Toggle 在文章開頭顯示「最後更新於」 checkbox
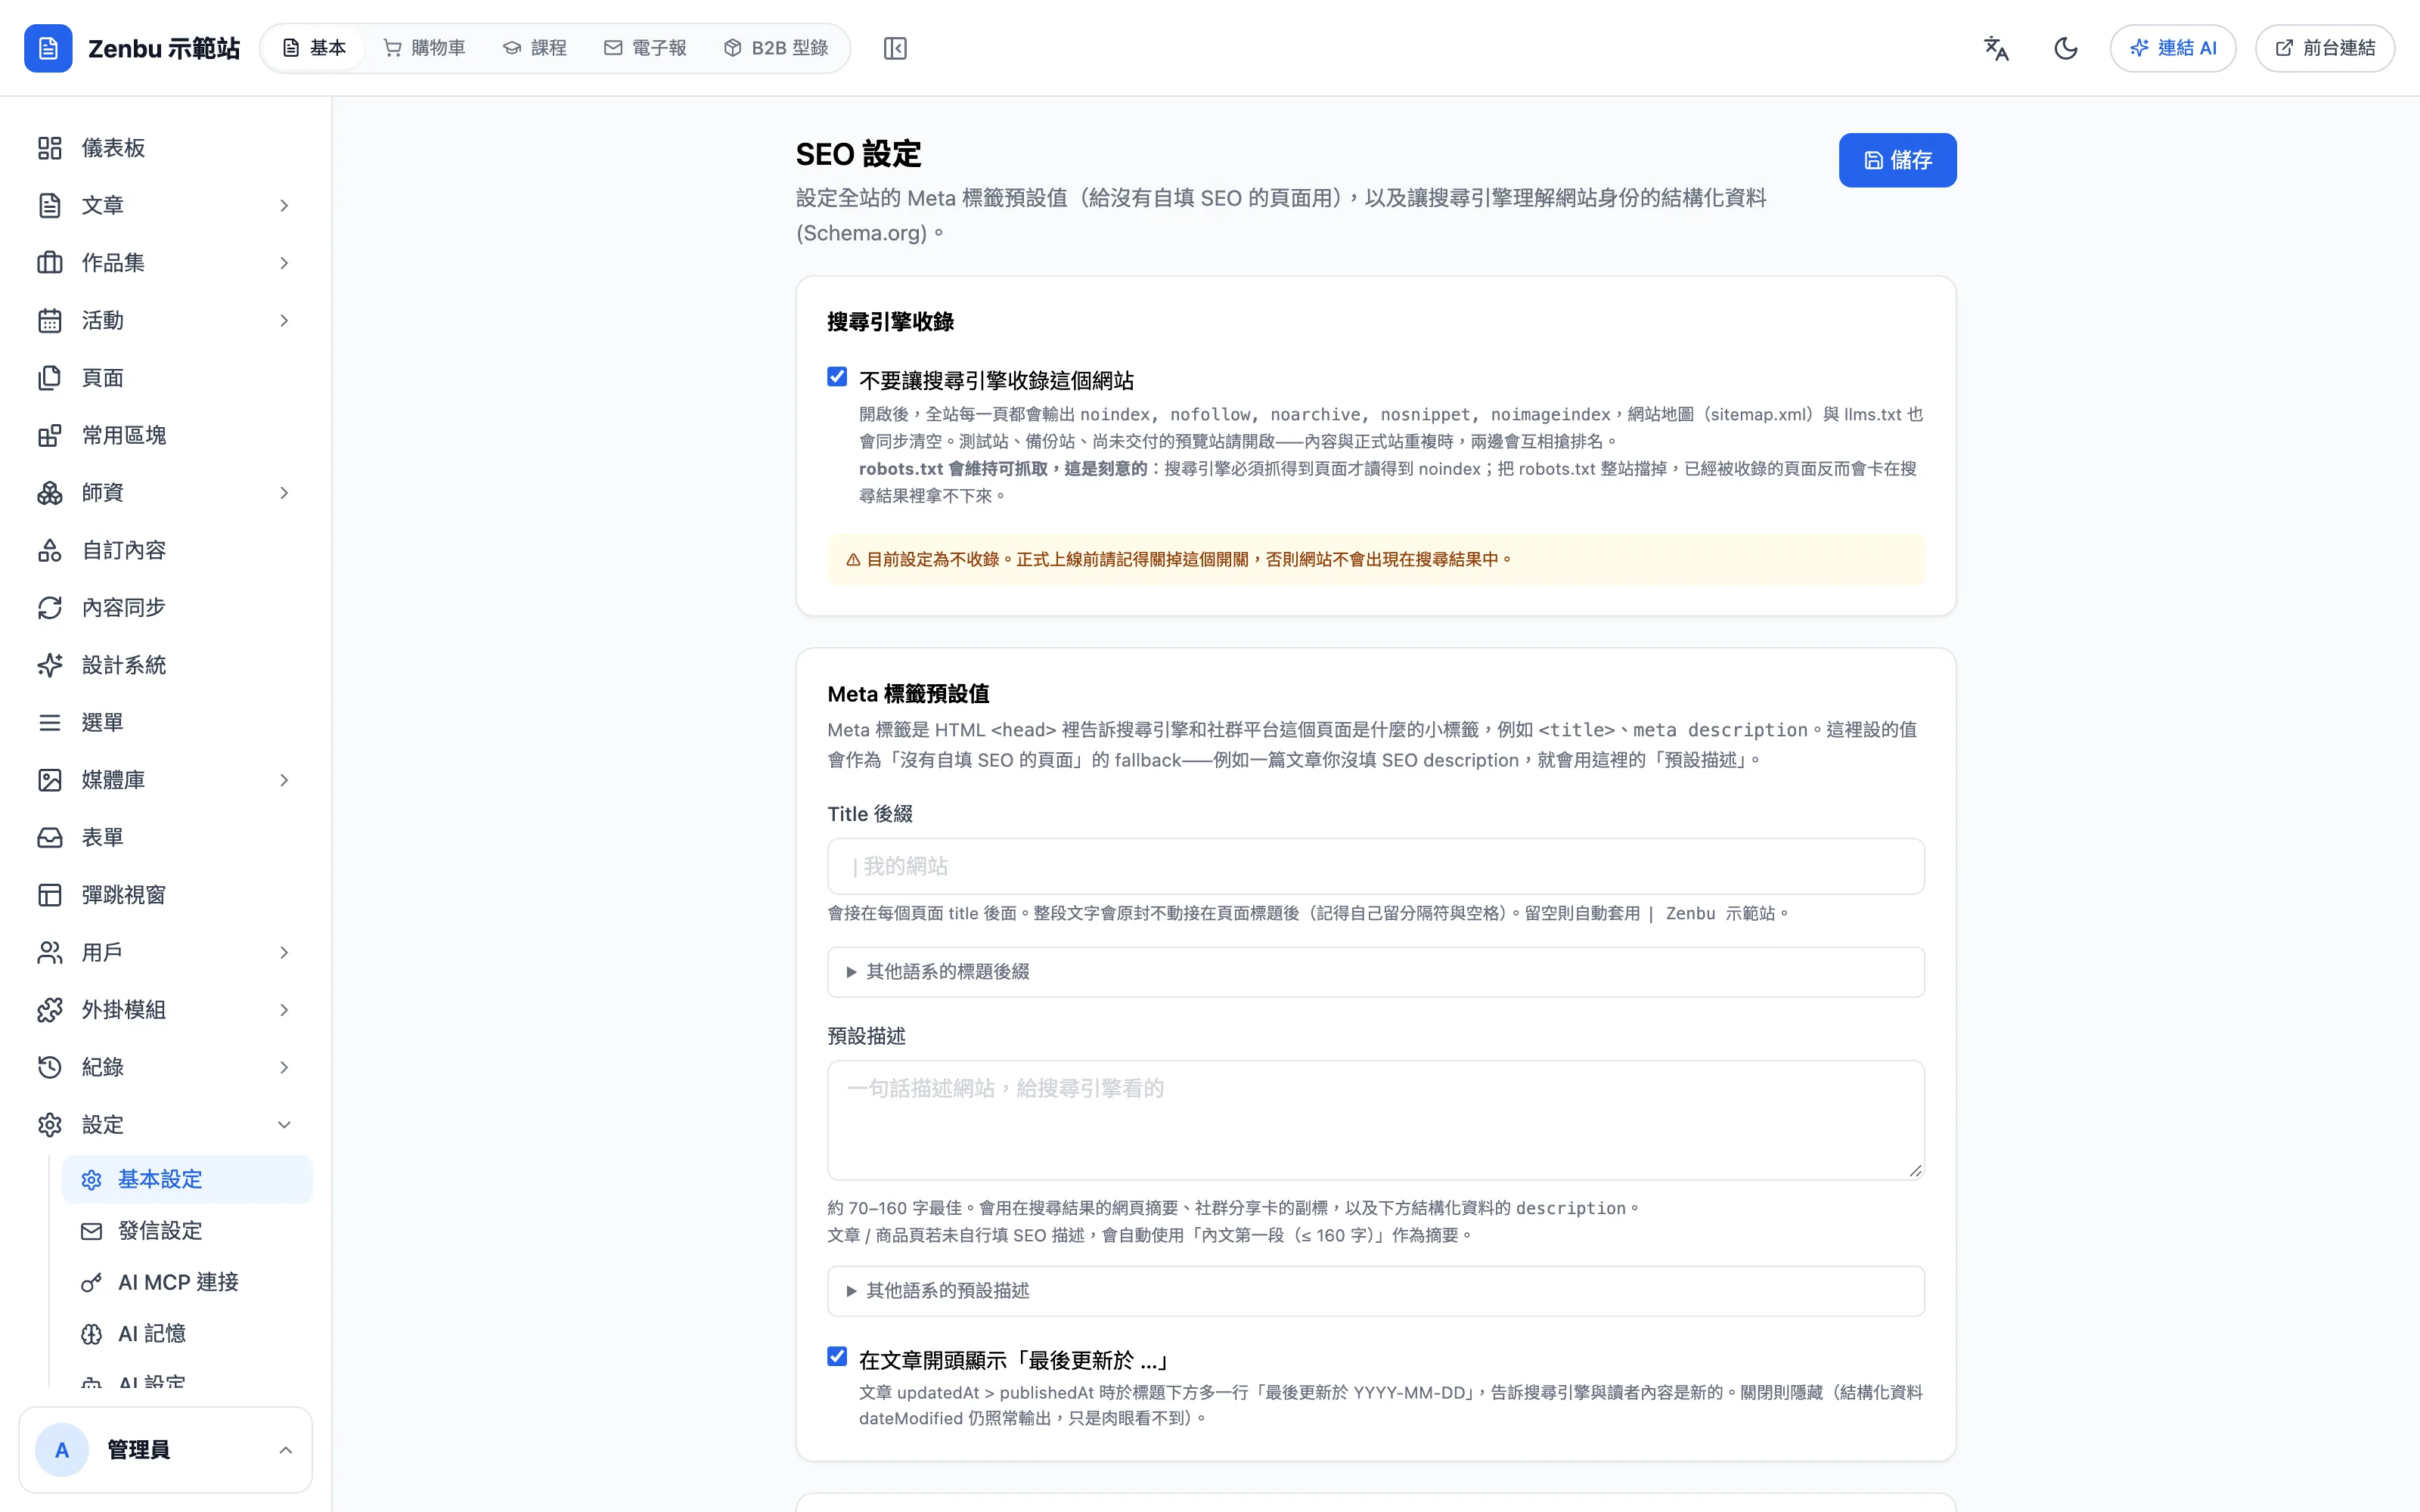 (x=837, y=1357)
